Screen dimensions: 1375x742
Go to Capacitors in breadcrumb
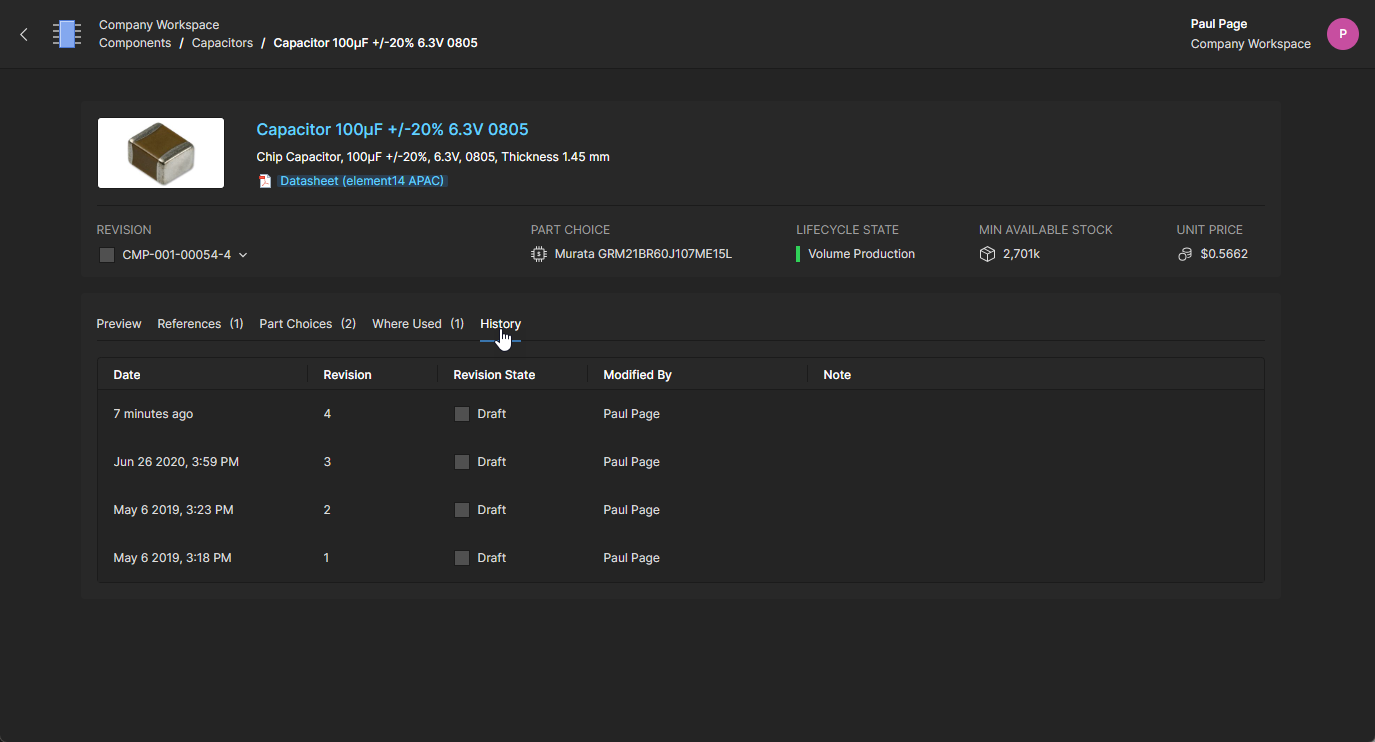[222, 43]
